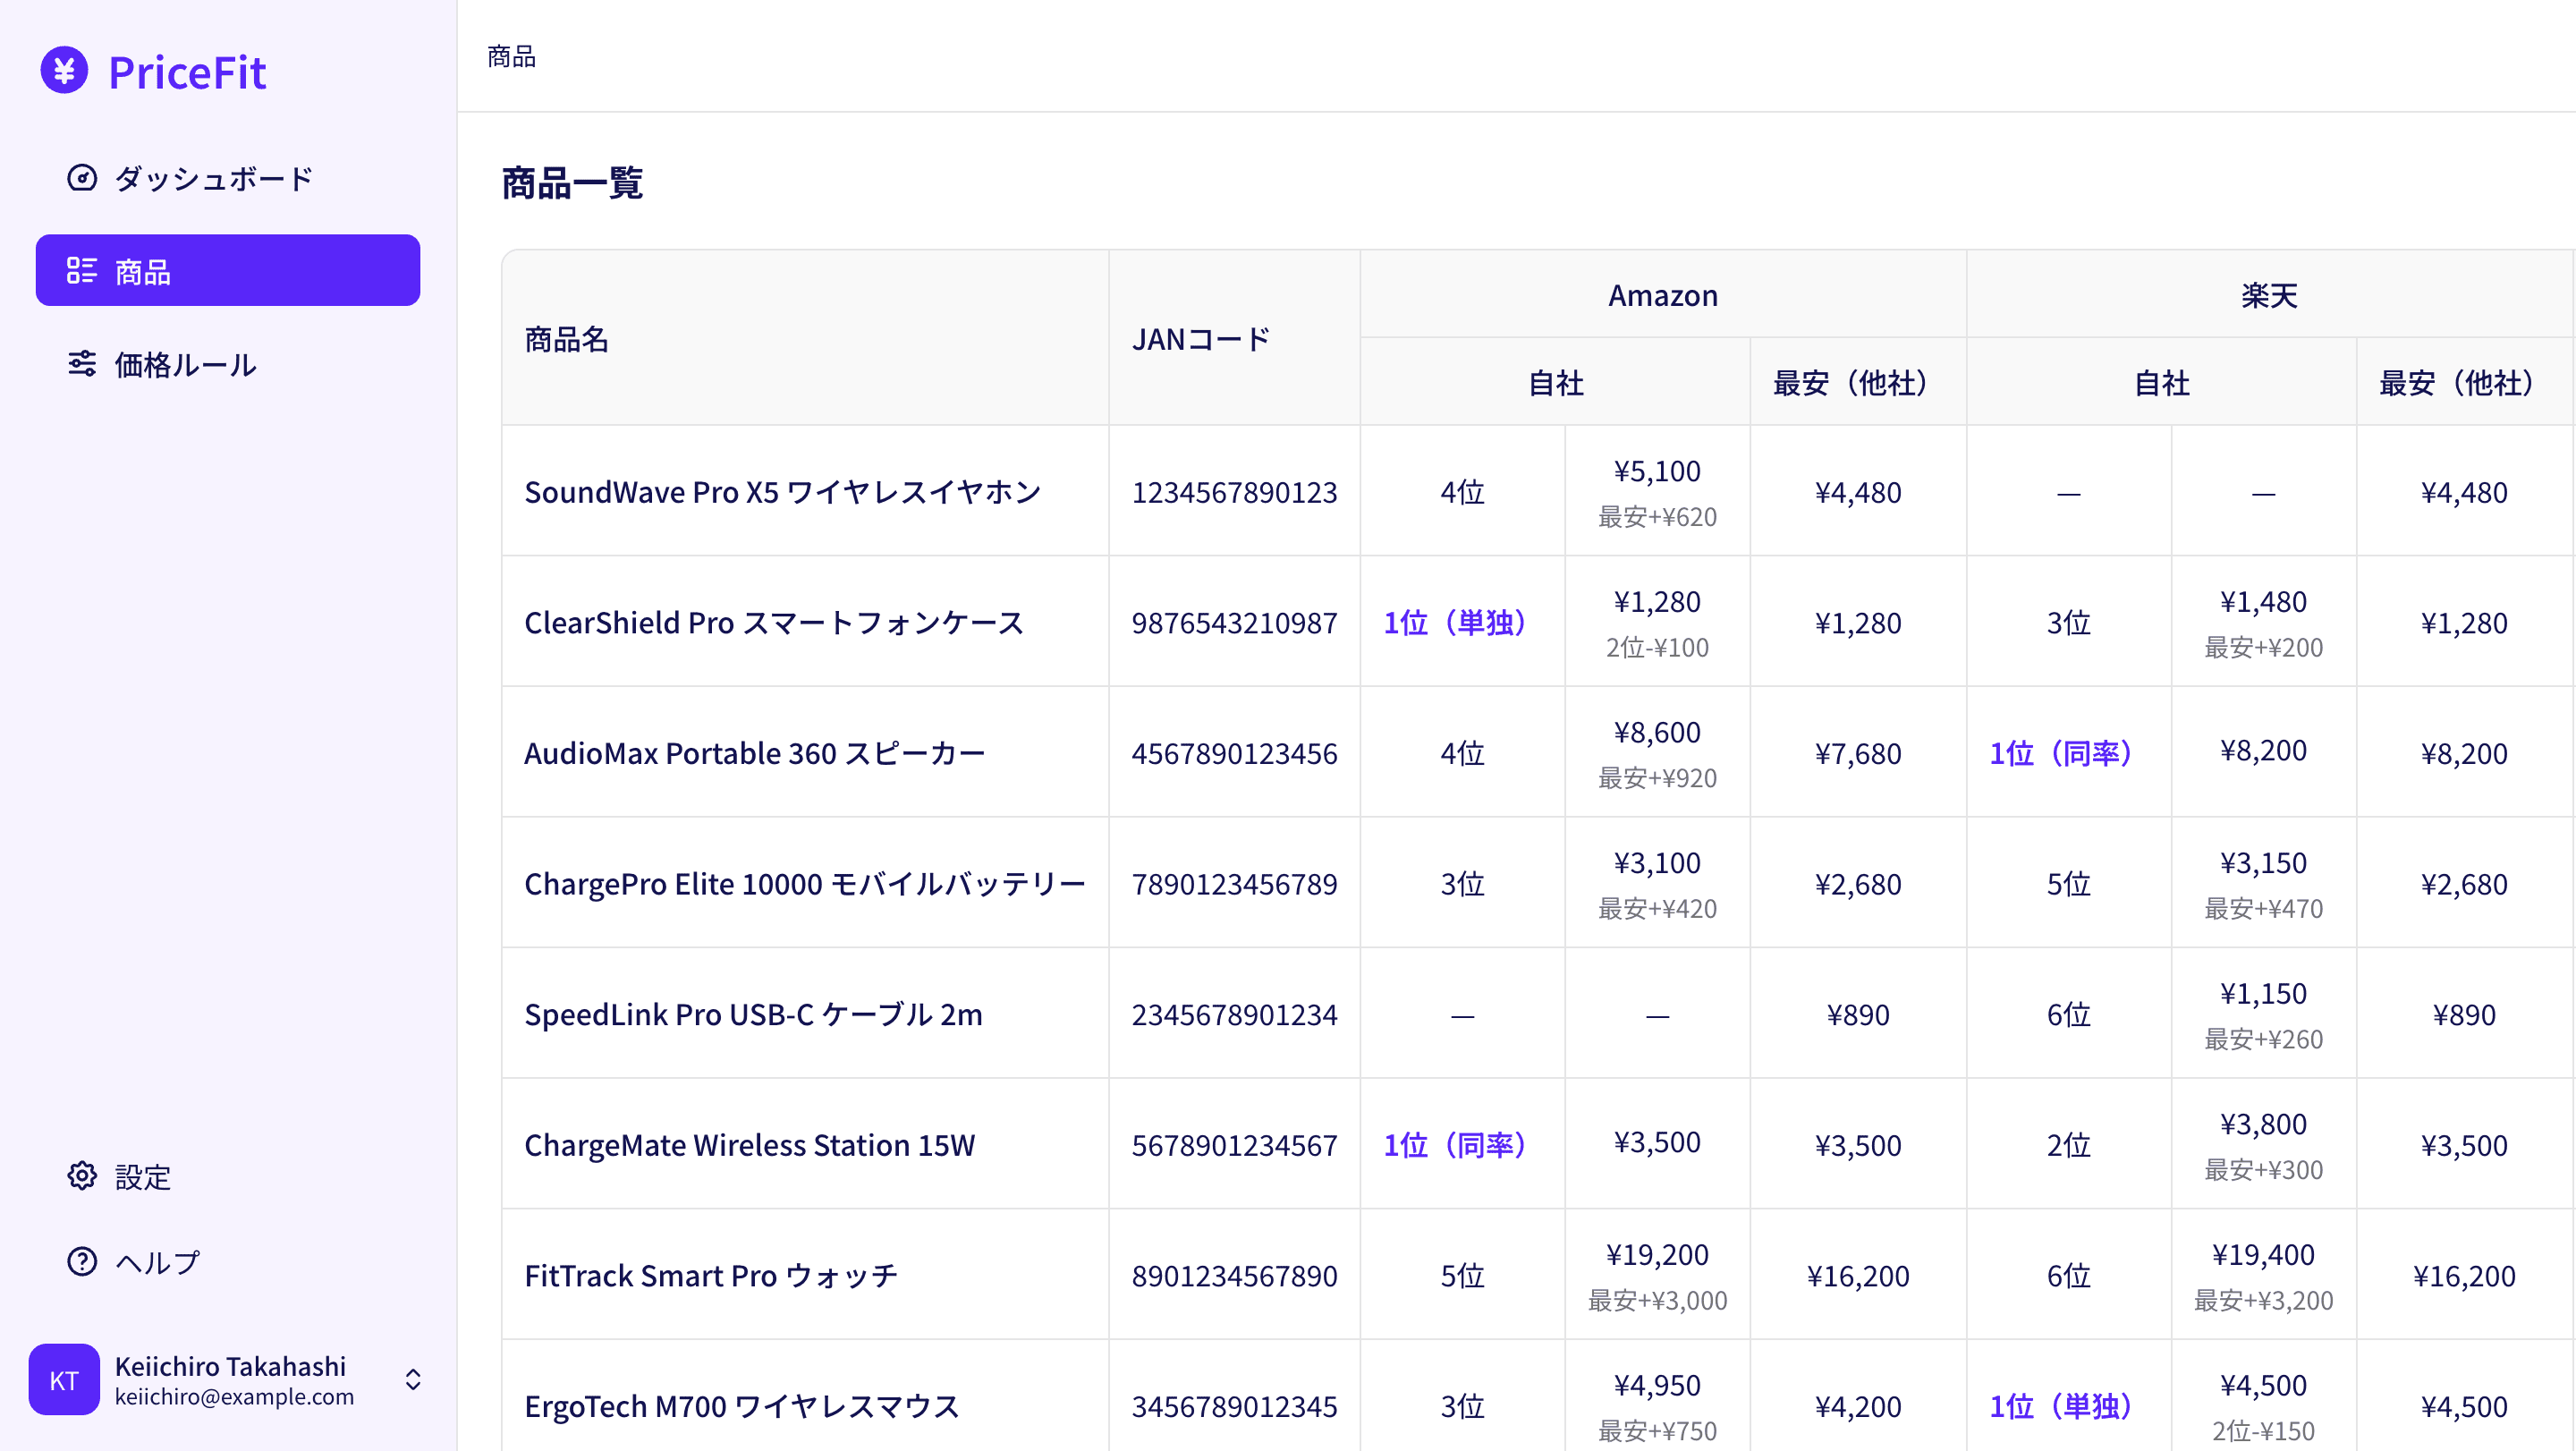Click the dashboard gauge icon
Screen dimensions: 2576x1451
tap(82, 178)
